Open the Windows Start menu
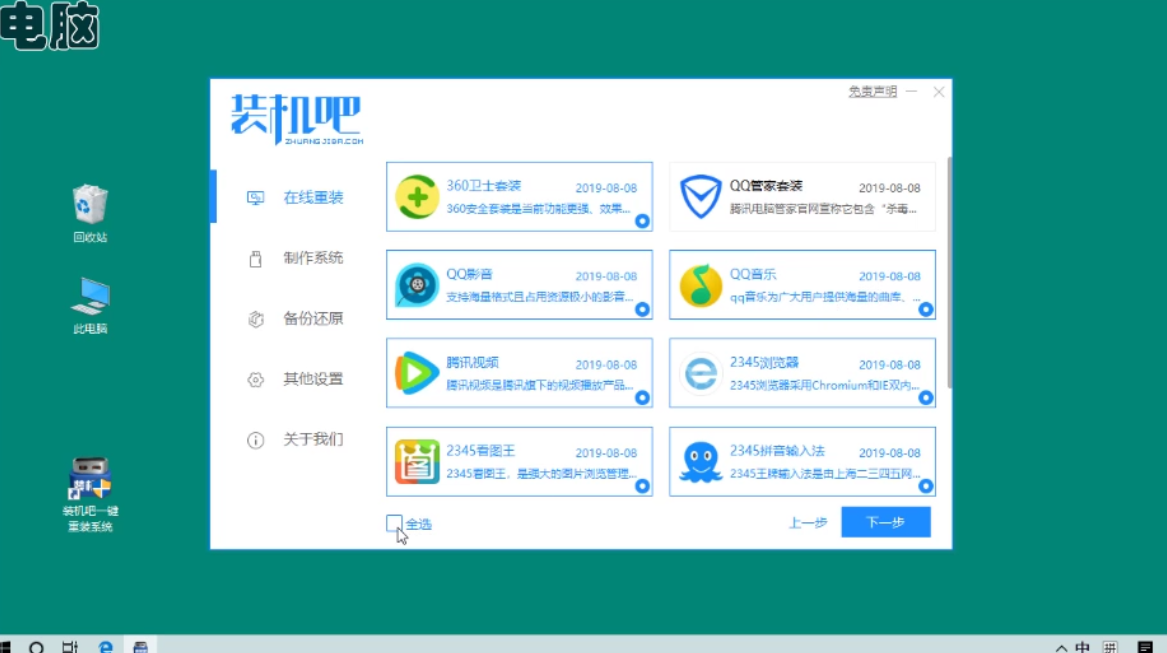This screenshot has width=1167, height=653. [5, 646]
